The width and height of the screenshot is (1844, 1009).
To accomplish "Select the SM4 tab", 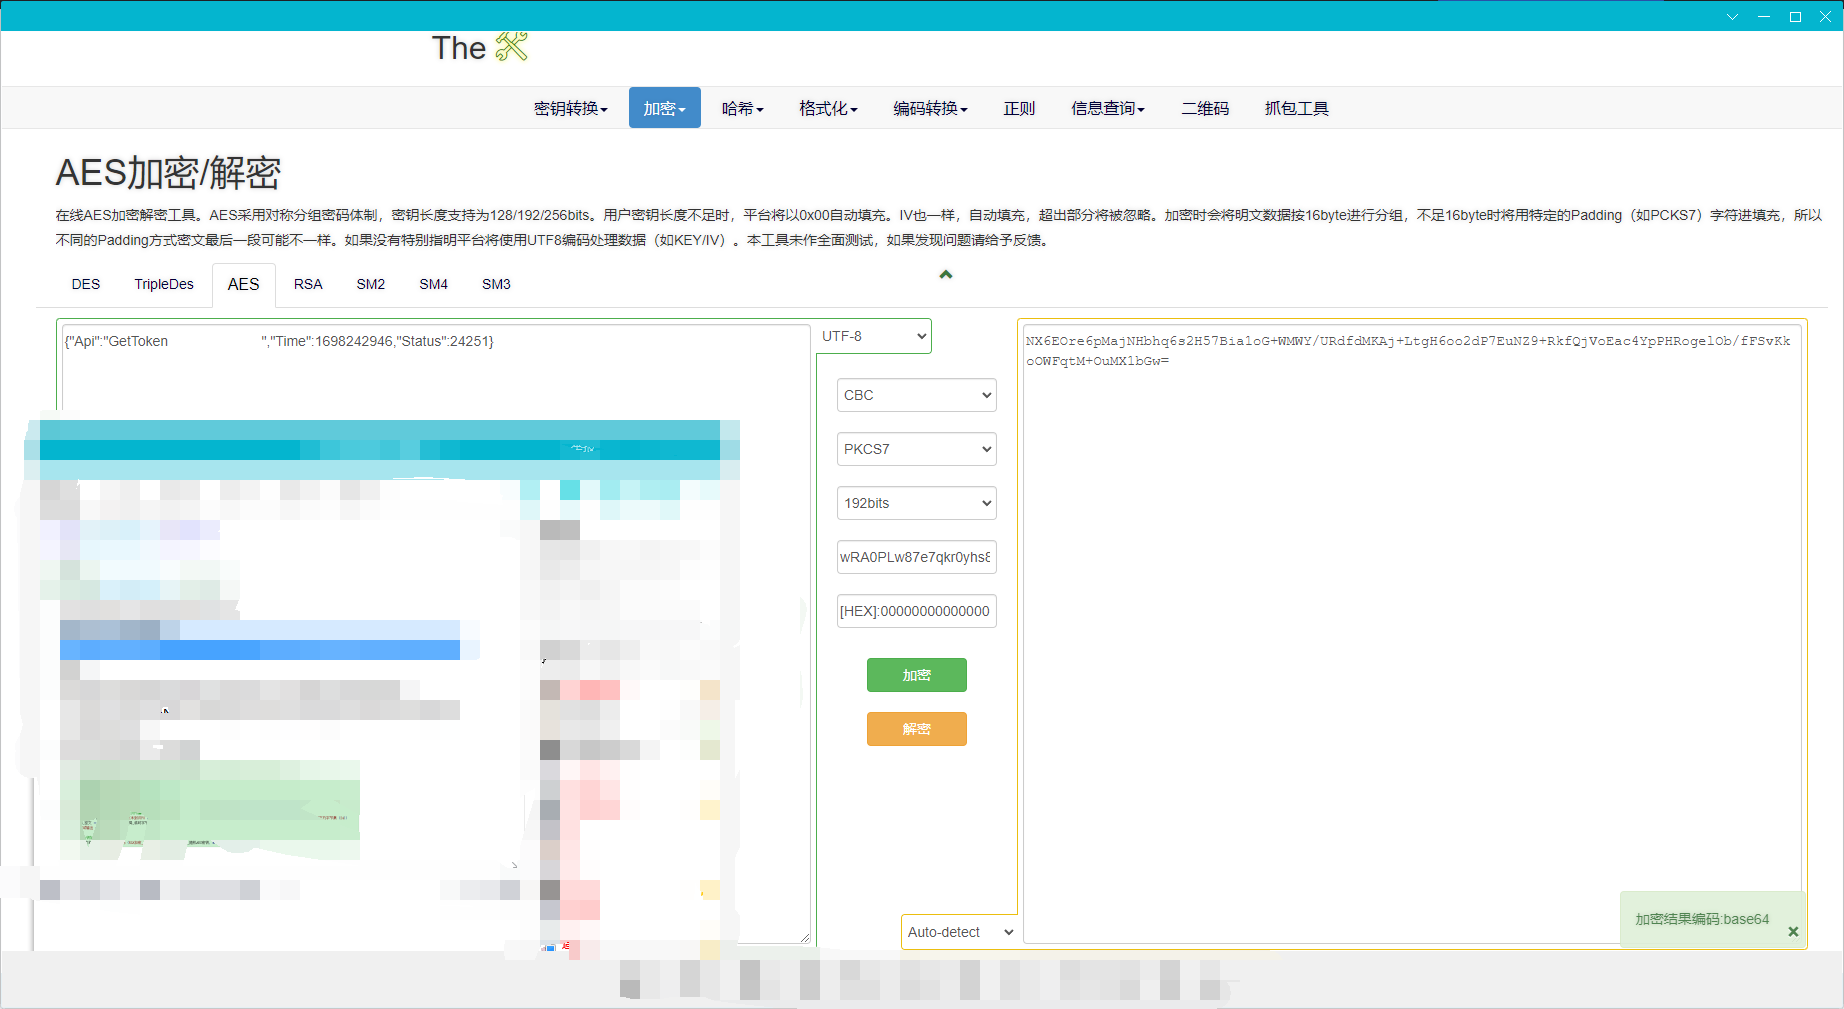I will pyautogui.click(x=433, y=284).
